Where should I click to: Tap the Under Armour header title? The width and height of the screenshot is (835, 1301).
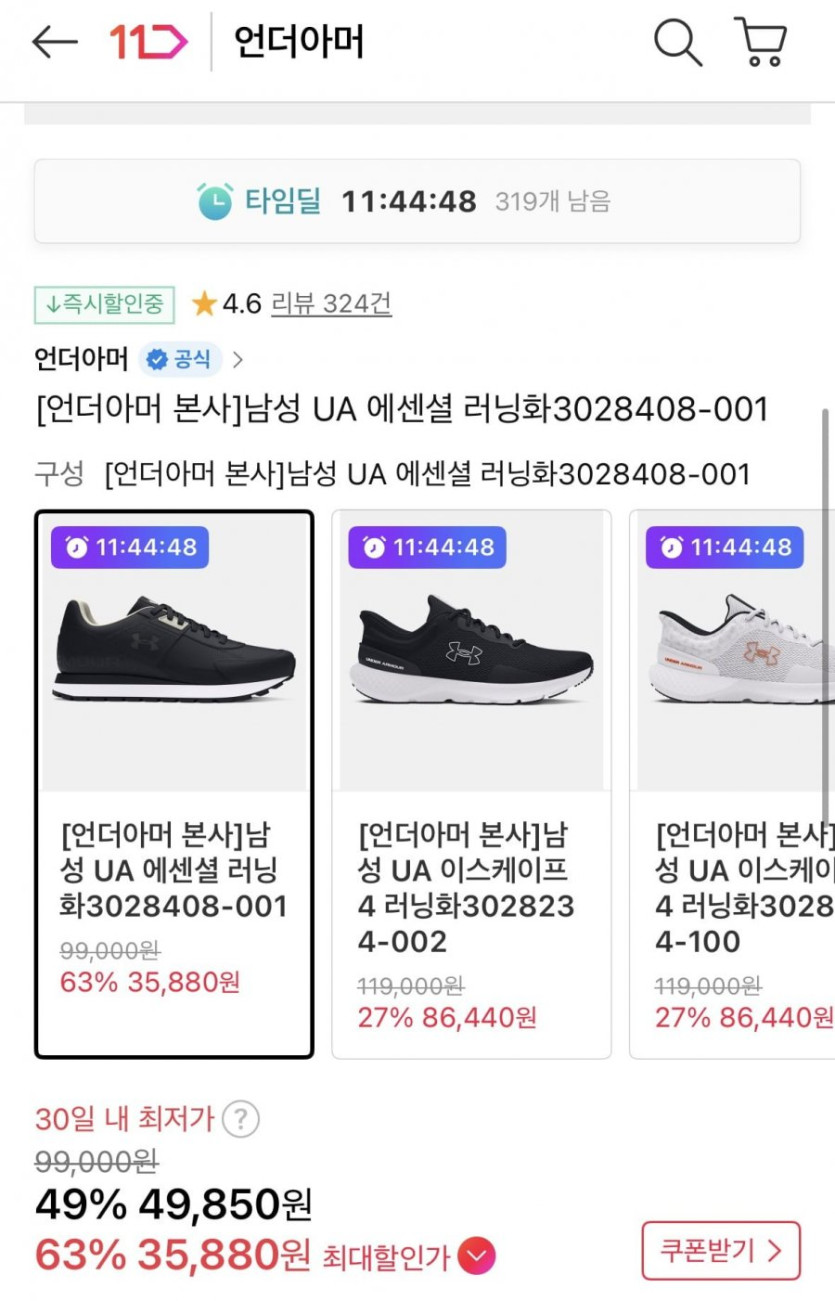tap(298, 43)
